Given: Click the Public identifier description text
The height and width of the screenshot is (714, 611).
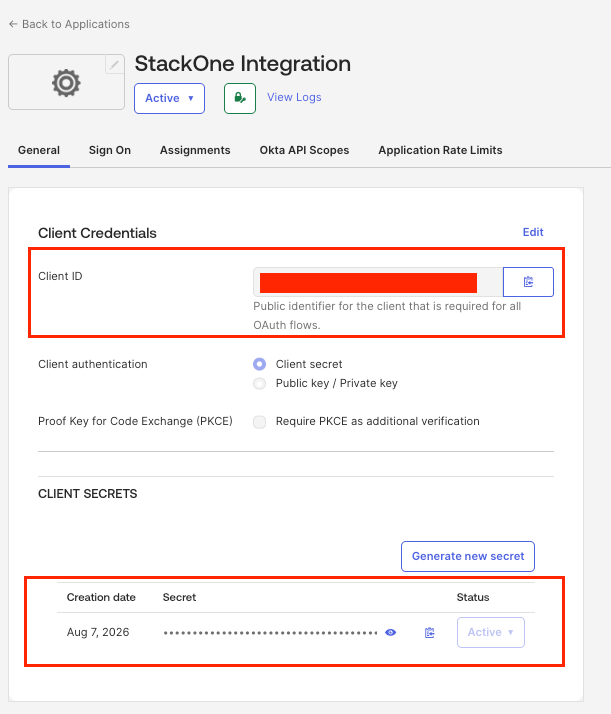Looking at the screenshot, I should [x=387, y=316].
